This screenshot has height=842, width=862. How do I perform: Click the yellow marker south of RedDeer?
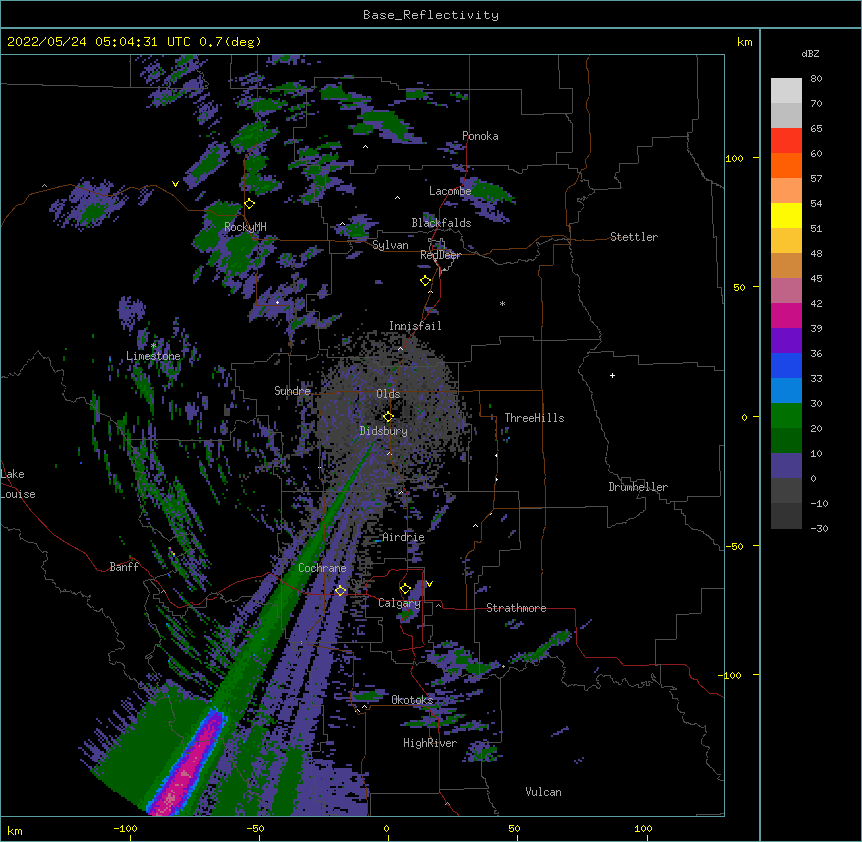tap(426, 280)
